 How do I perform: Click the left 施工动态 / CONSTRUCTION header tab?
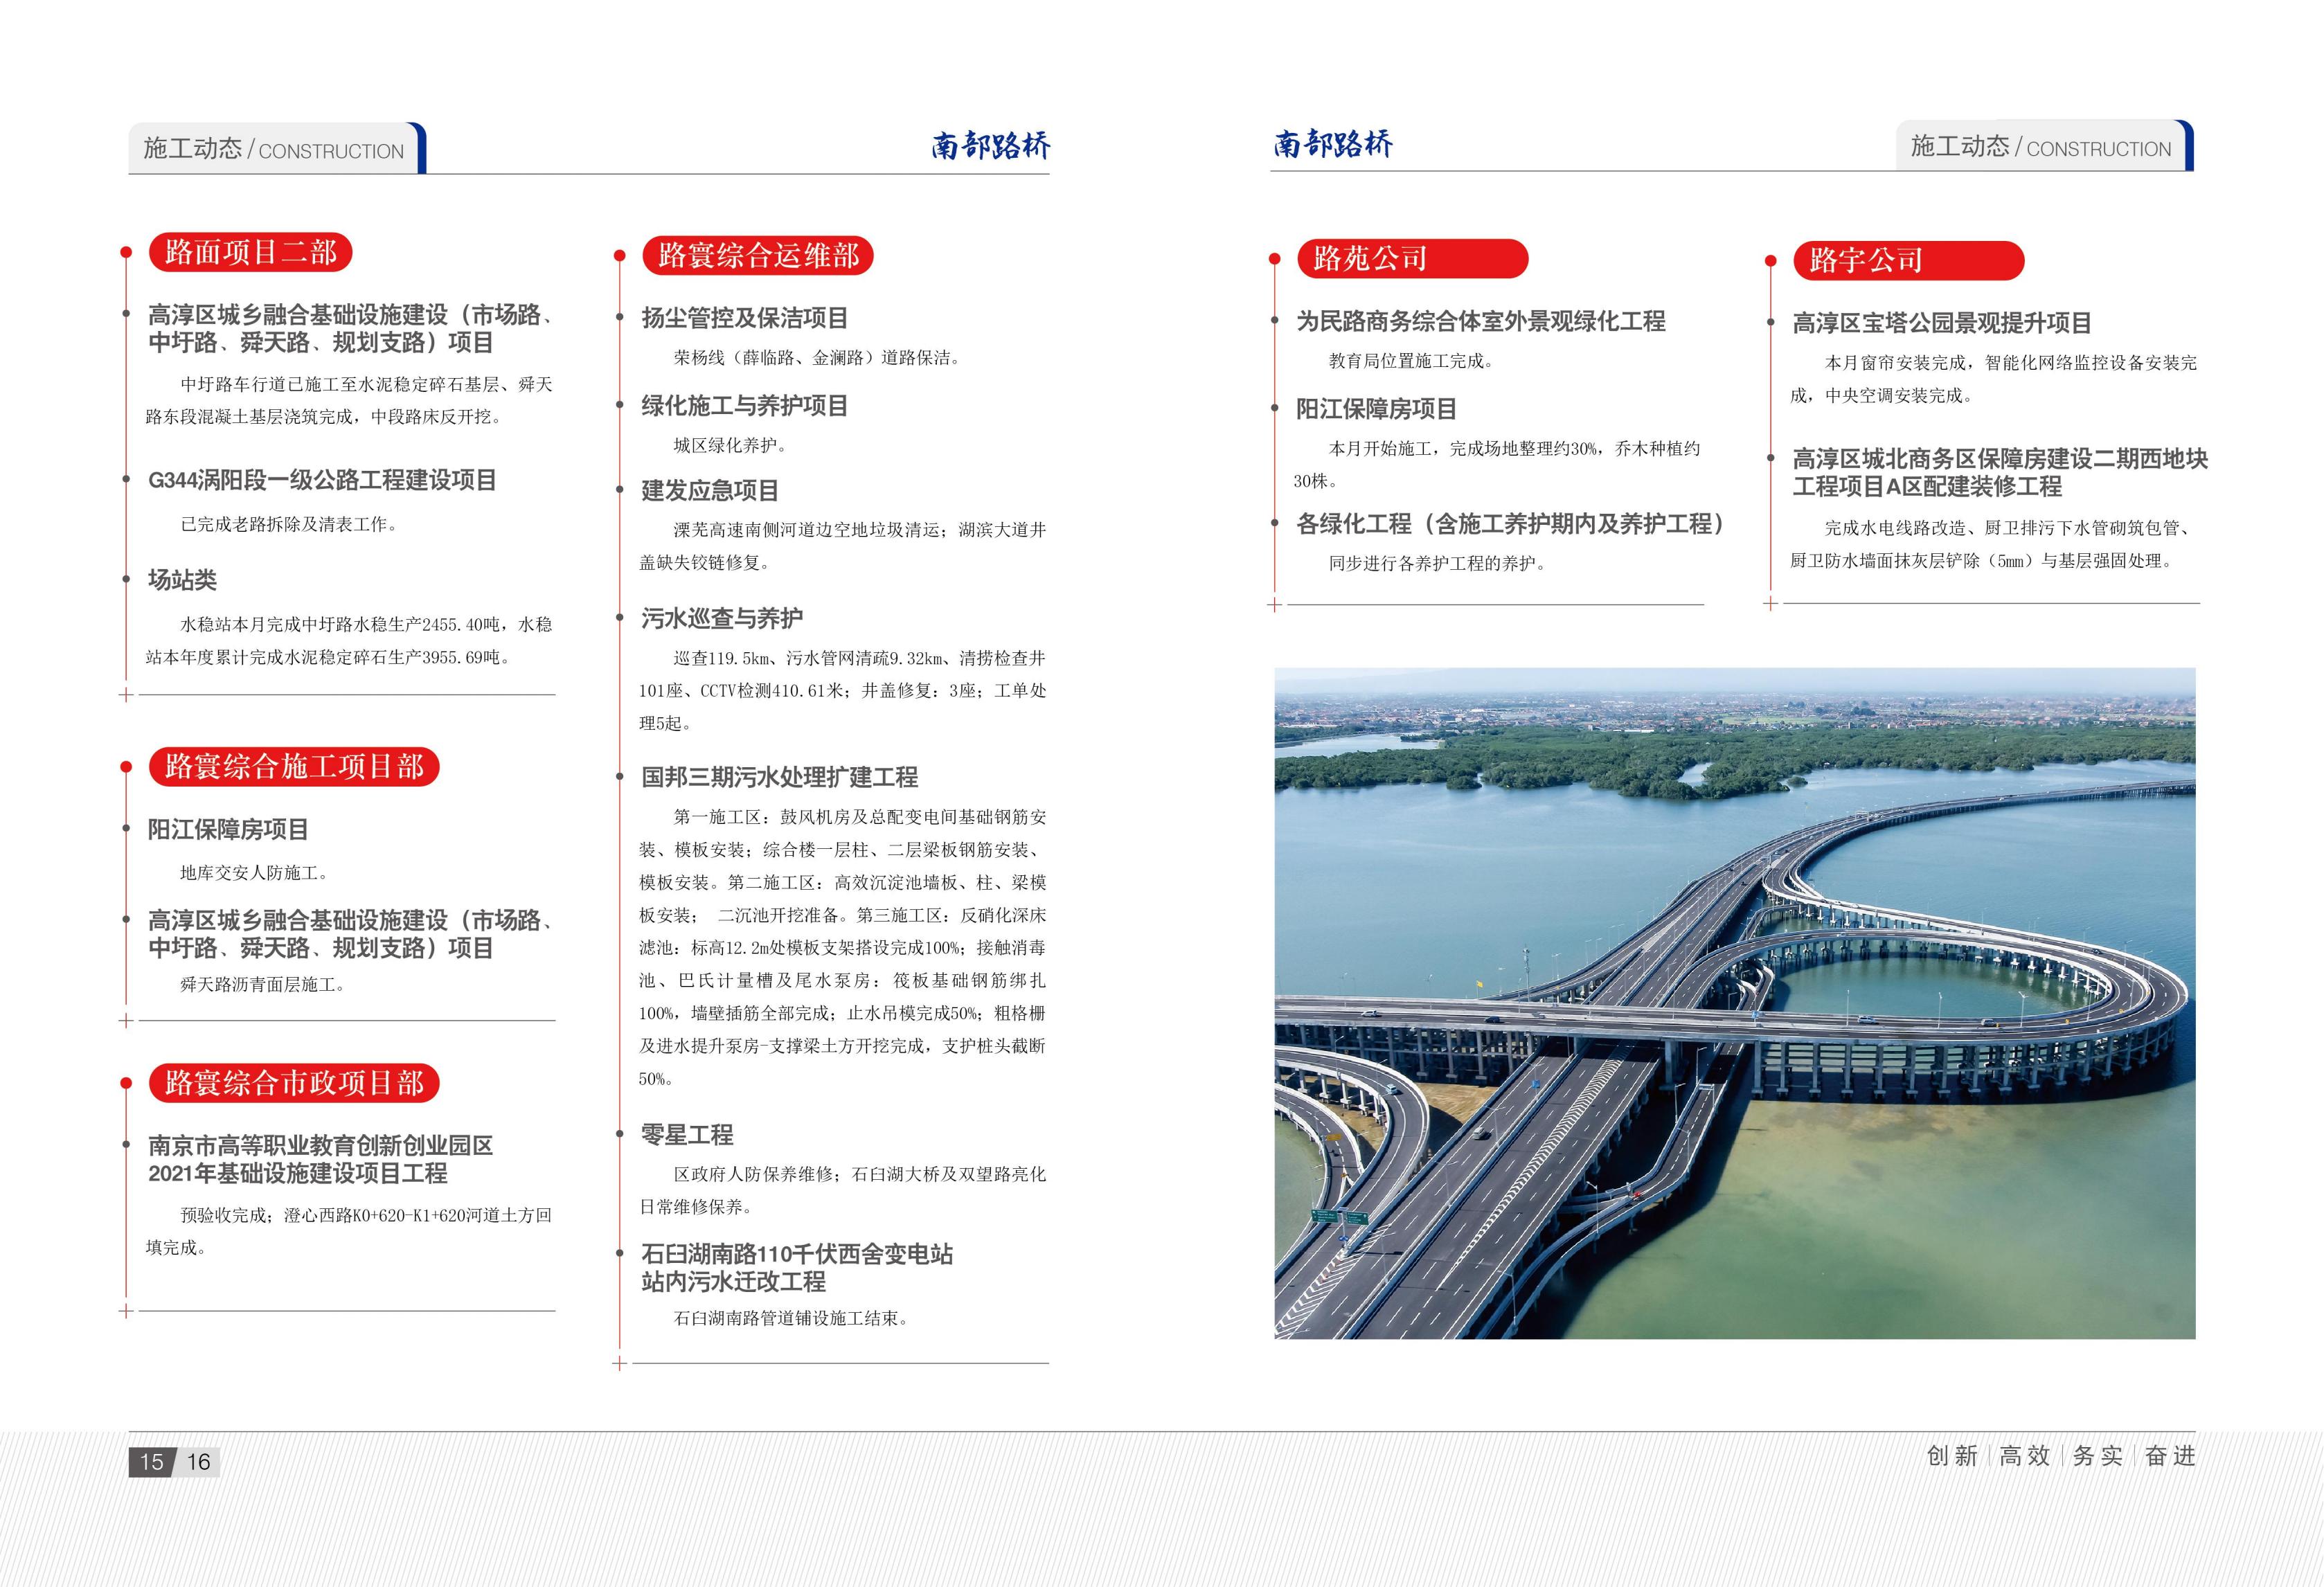[277, 149]
